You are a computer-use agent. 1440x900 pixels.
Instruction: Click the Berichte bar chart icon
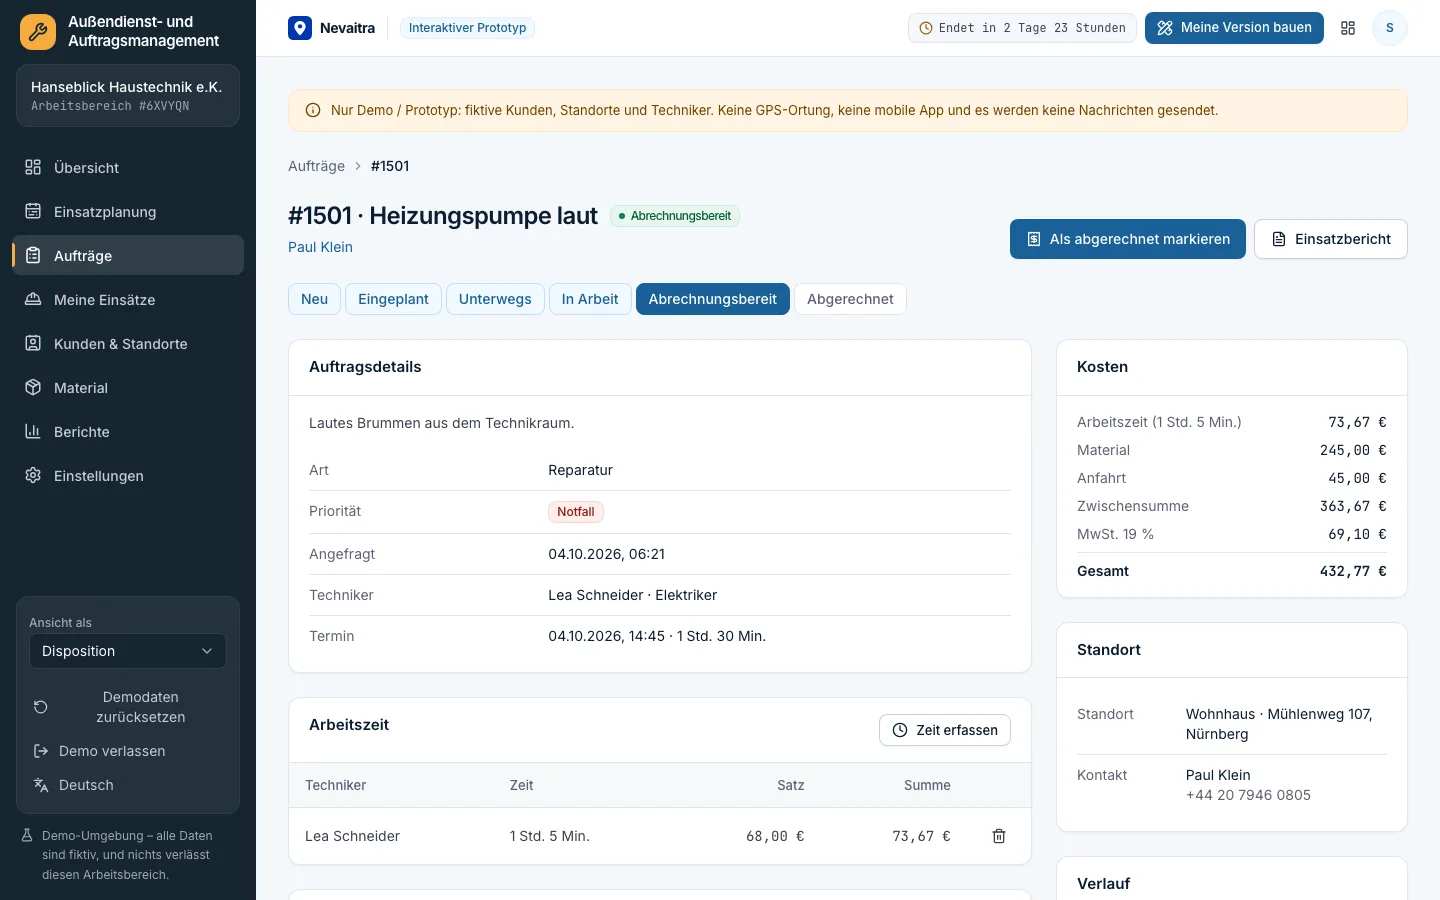33,431
